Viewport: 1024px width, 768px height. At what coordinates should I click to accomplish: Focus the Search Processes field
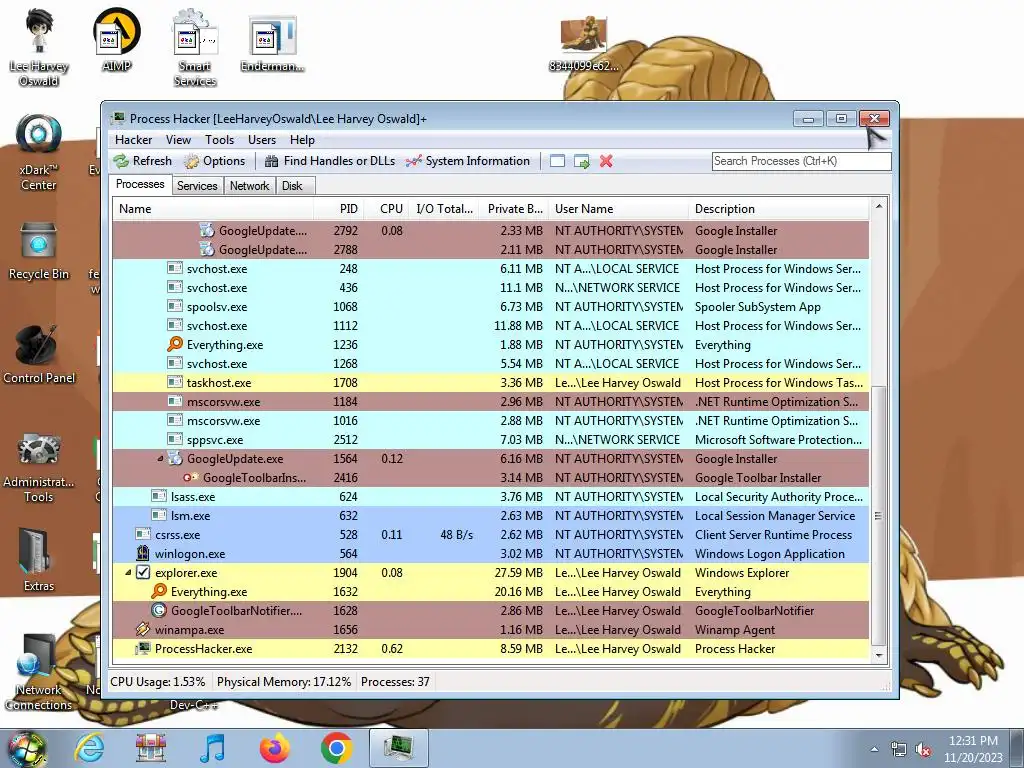pyautogui.click(x=801, y=161)
